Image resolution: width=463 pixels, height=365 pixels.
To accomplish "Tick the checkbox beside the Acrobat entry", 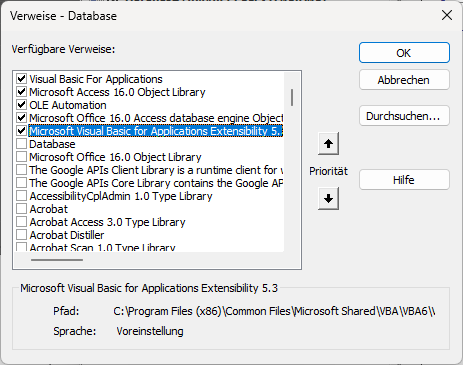I will point(22,209).
